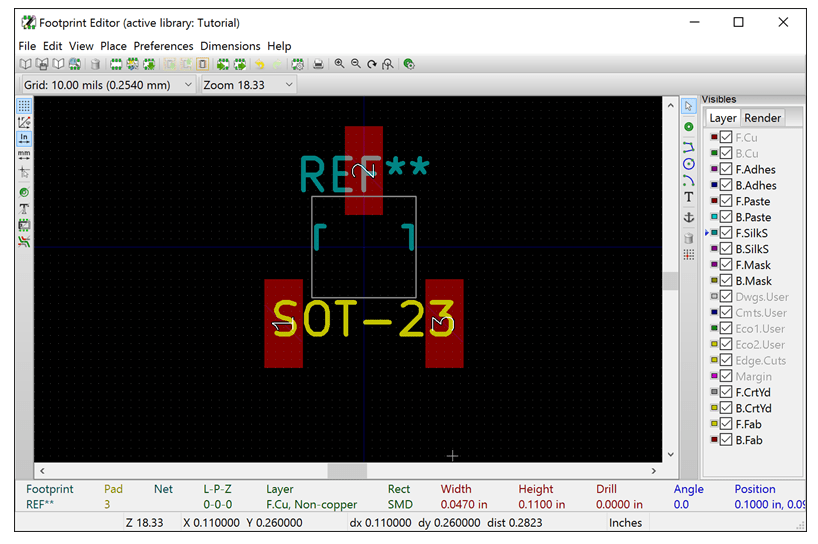Click the REF** reference text on canvas
The image size is (818, 544).
click(x=364, y=174)
